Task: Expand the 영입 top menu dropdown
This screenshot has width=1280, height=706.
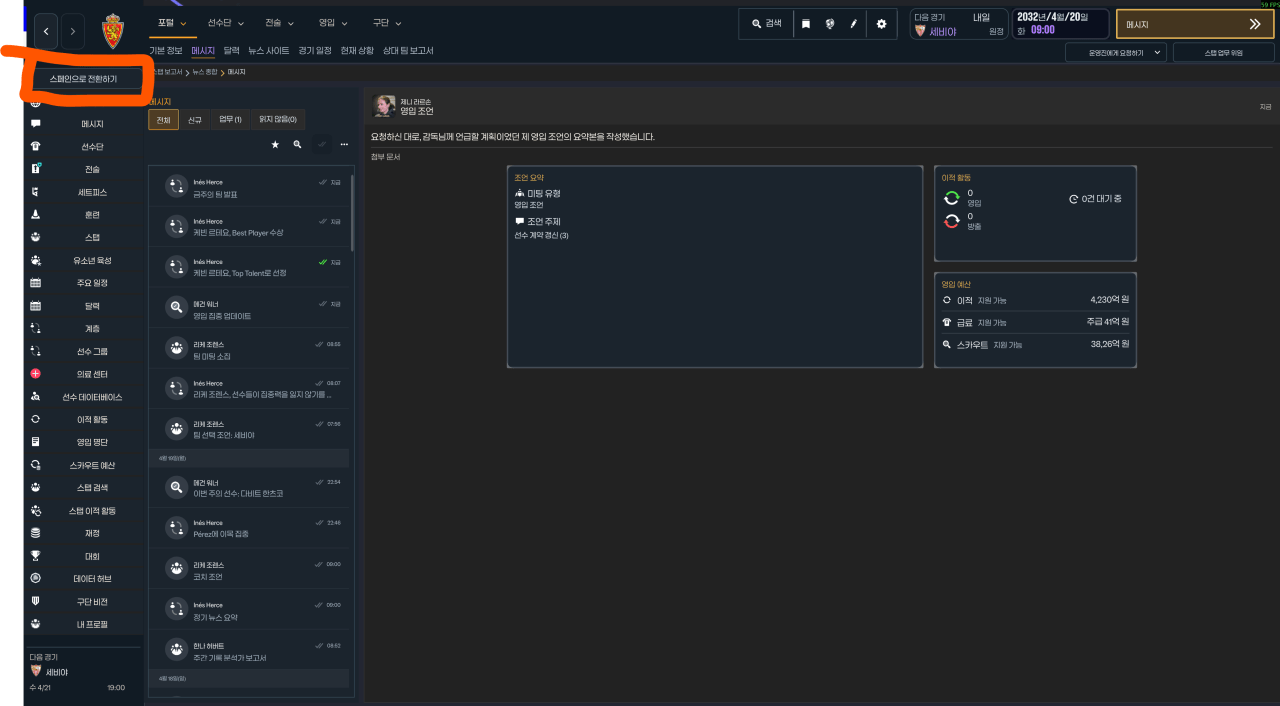Action: point(333,22)
